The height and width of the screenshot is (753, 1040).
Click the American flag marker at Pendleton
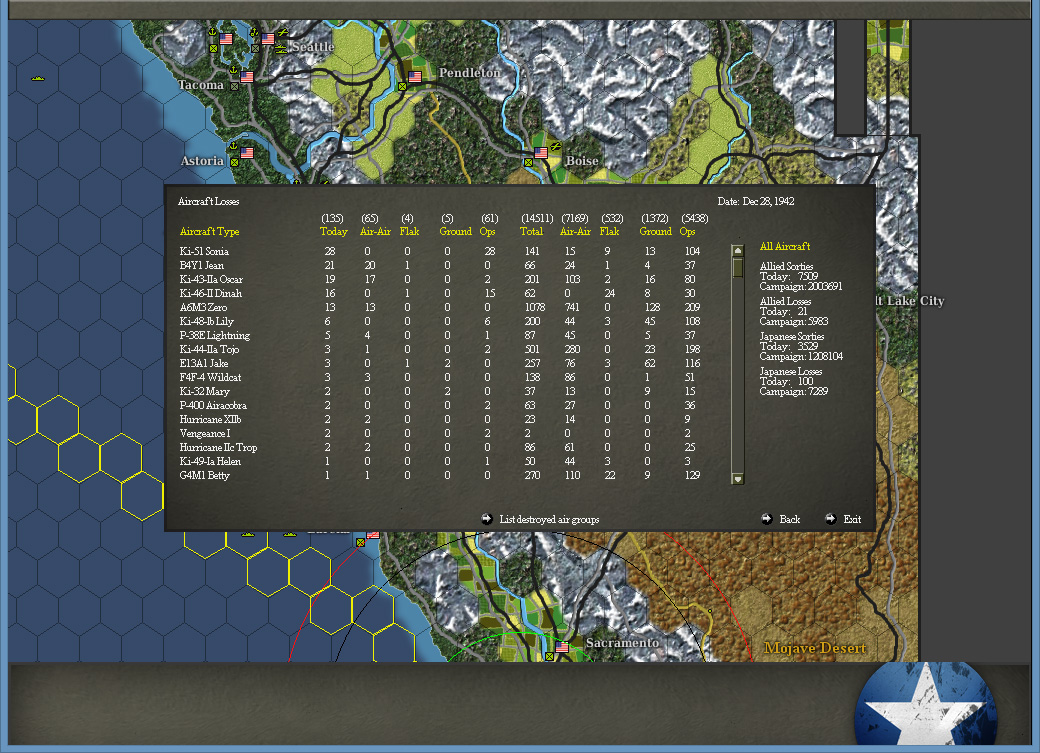(415, 76)
